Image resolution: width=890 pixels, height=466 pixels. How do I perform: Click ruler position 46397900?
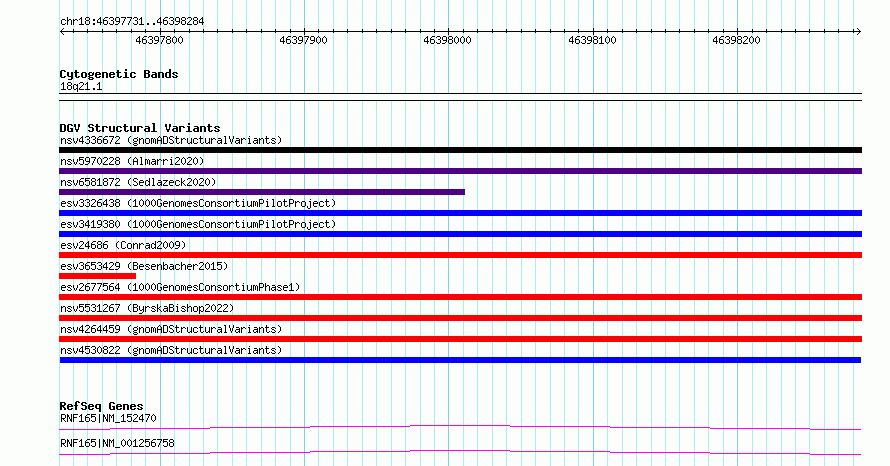tap(304, 40)
